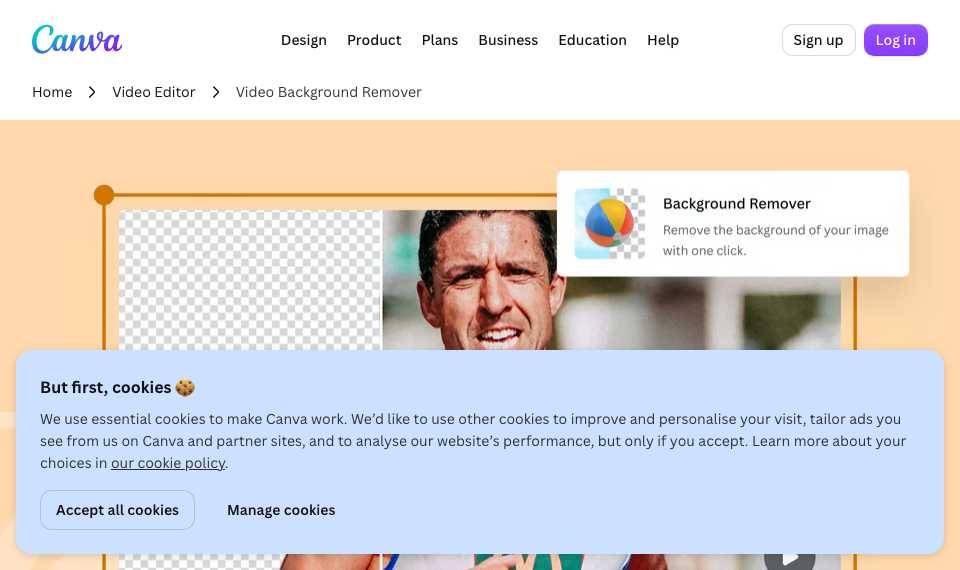This screenshot has height=570, width=960.
Task: Open the Plans menu
Action: 440,40
